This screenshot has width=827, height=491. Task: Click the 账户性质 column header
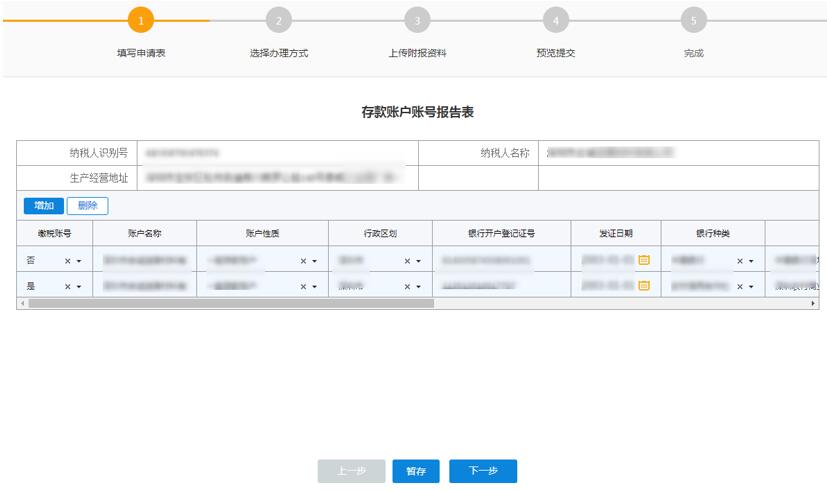click(x=262, y=233)
